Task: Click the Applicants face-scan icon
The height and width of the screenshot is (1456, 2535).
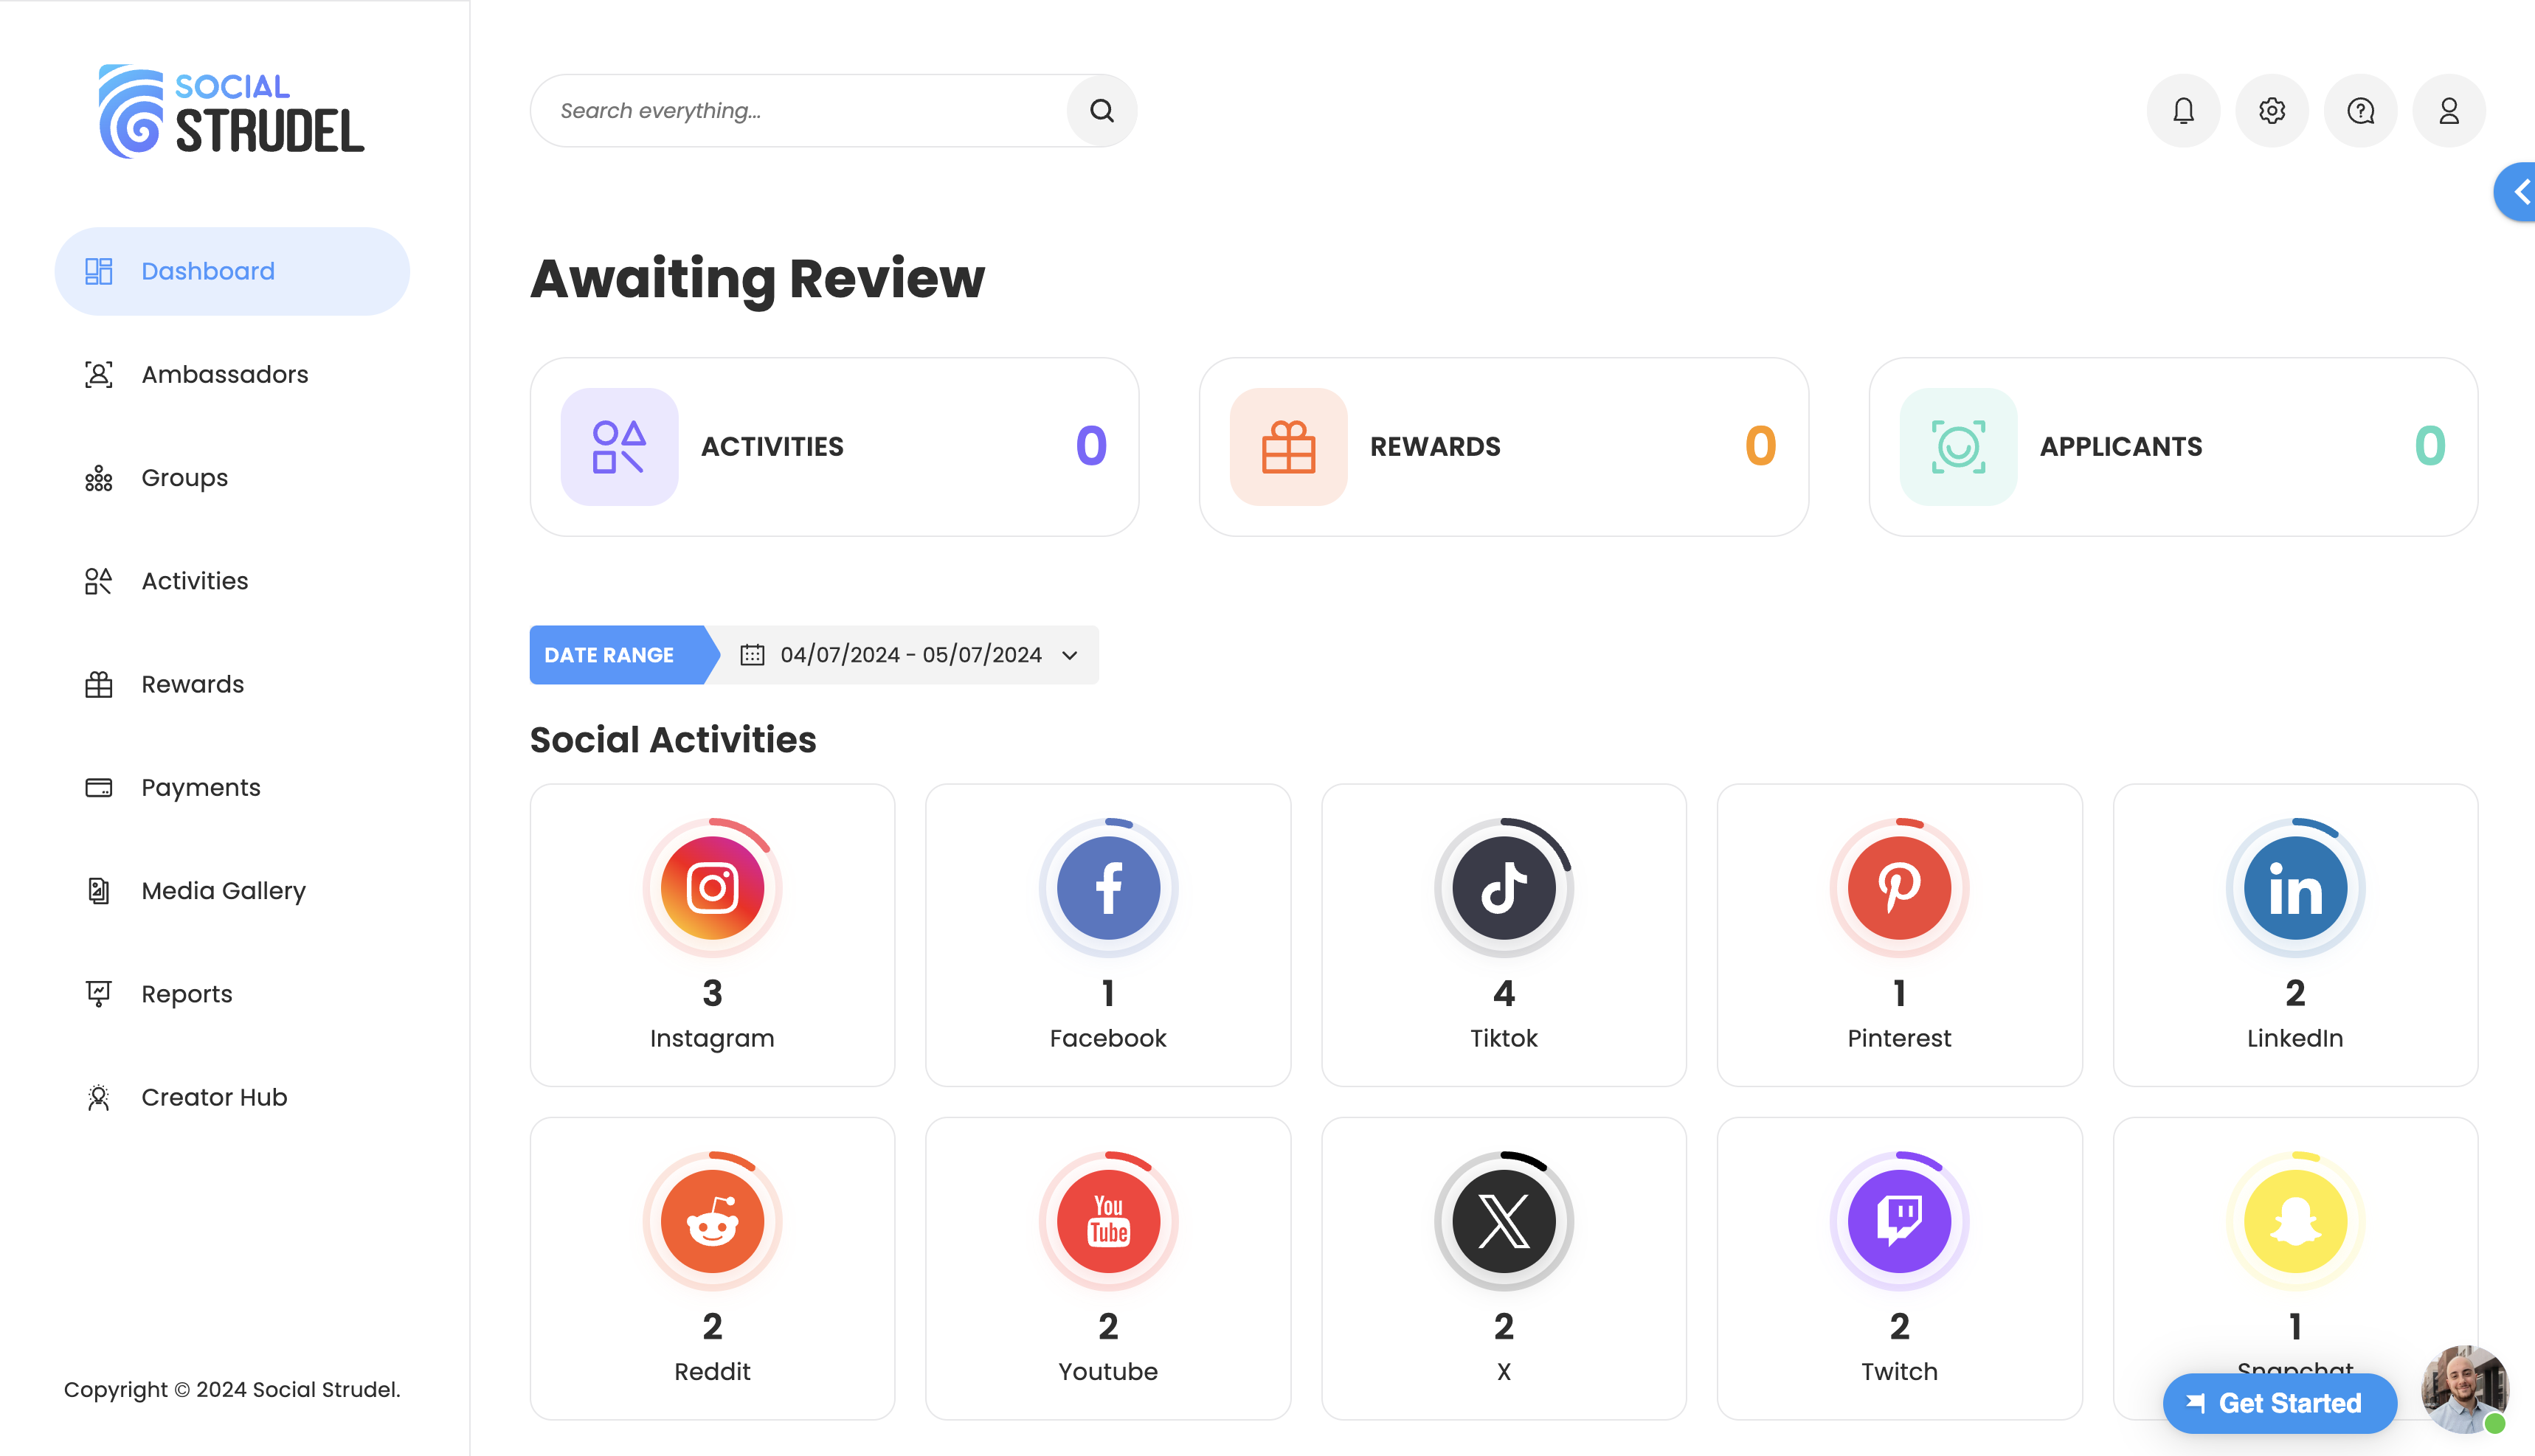Action: pyautogui.click(x=1958, y=447)
